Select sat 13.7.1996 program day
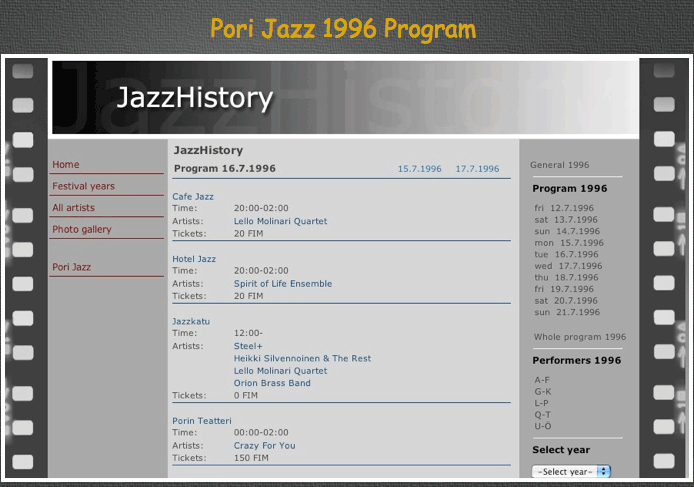The image size is (694, 487). coord(566,220)
